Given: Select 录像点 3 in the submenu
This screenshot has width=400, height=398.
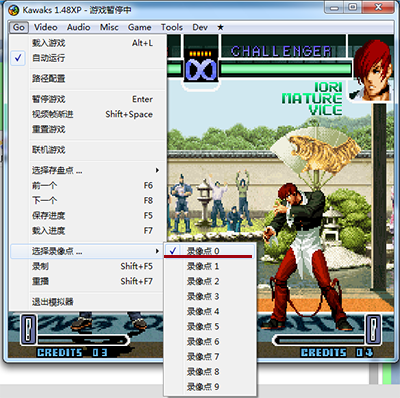Looking at the screenshot, I should tap(210, 296).
